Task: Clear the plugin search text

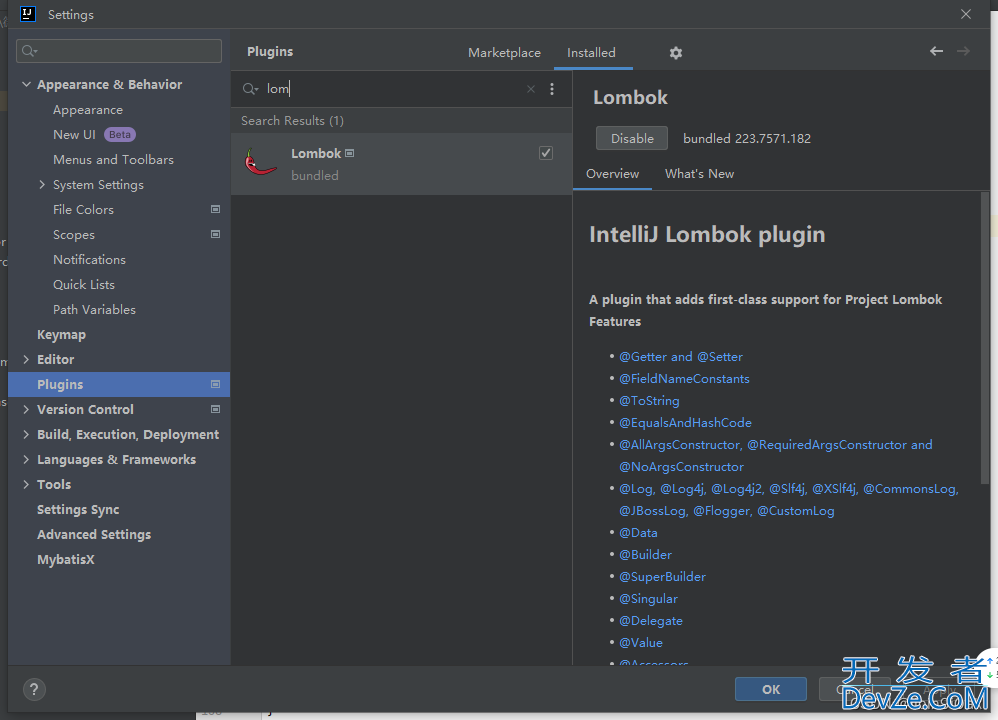Action: [531, 89]
